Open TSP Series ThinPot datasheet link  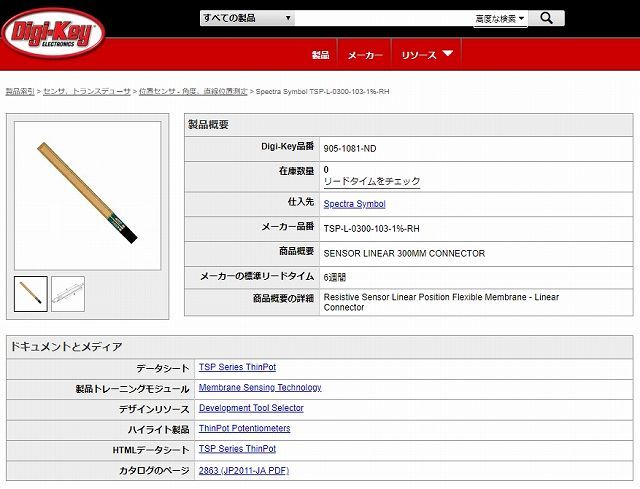[237, 367]
